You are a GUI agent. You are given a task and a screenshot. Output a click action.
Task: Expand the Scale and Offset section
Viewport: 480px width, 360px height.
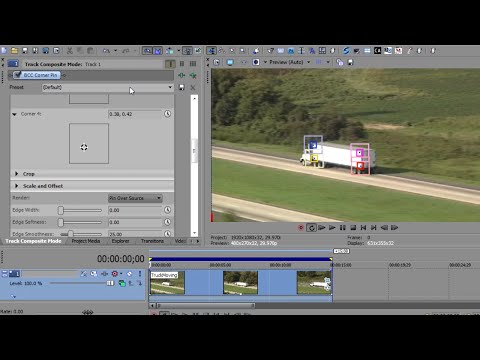16,186
